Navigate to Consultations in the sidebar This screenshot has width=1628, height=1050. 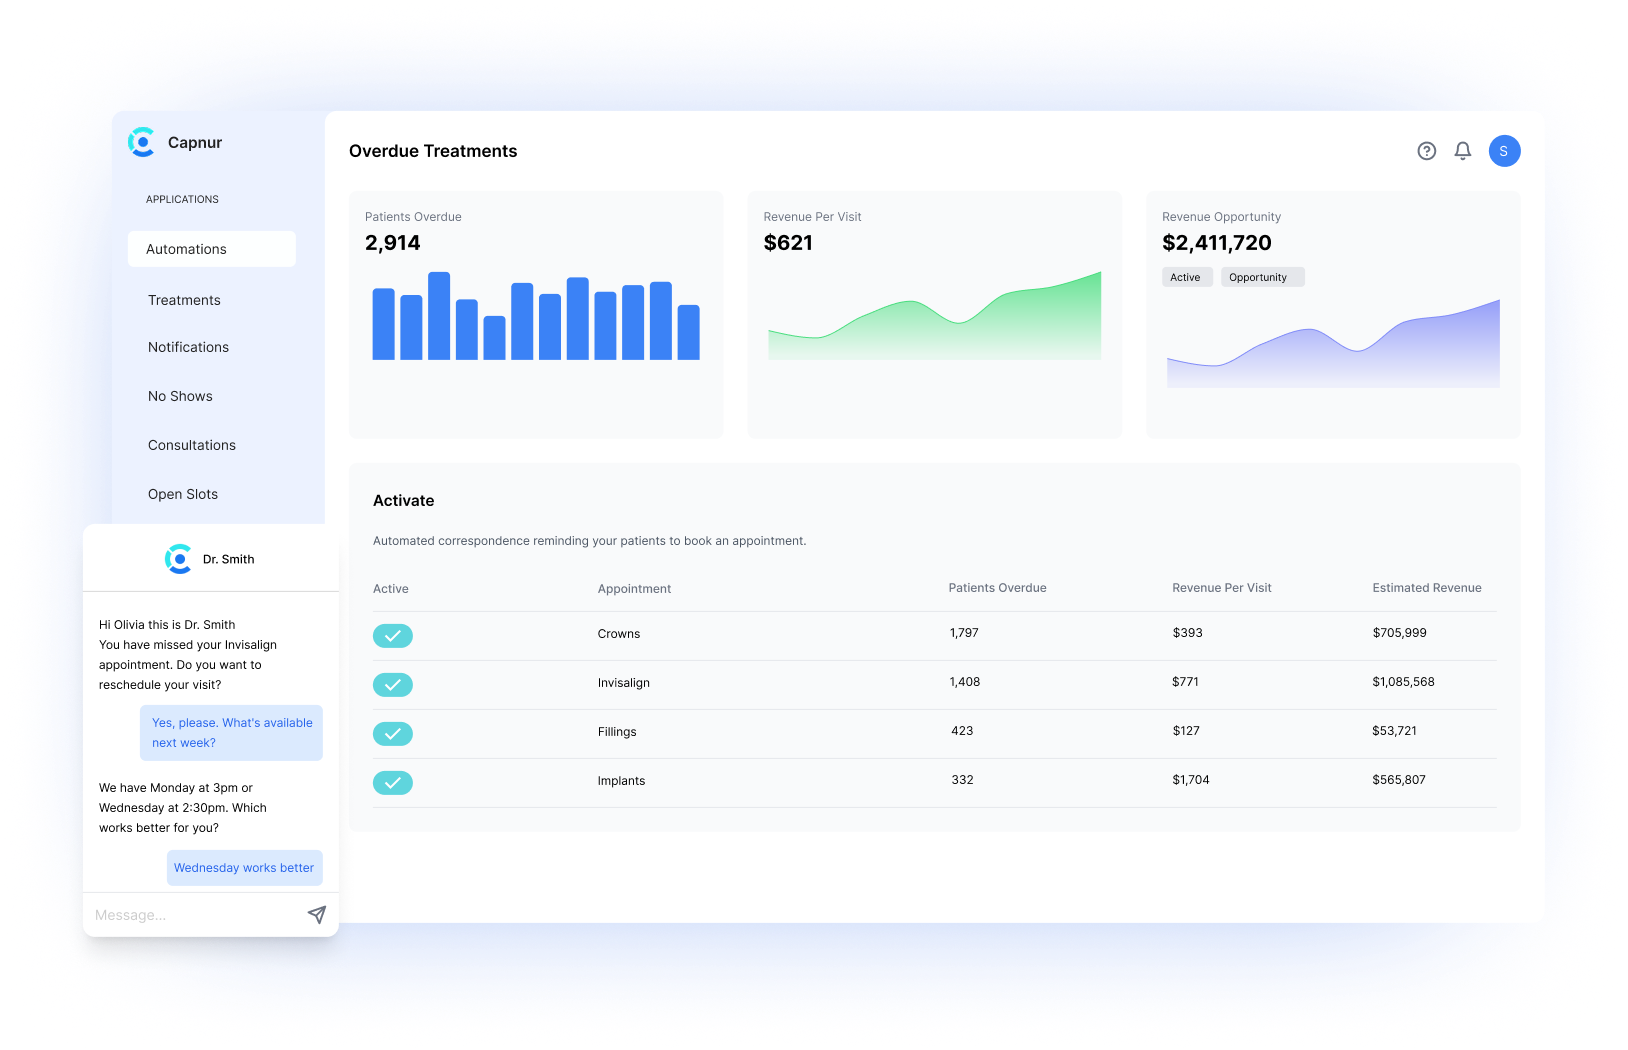(x=192, y=445)
